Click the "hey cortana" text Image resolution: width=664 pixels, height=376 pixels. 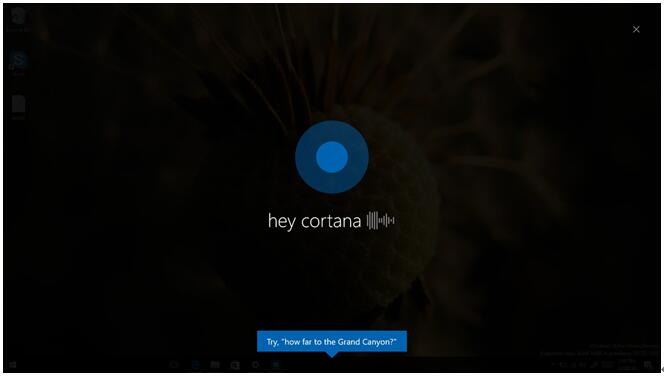tap(314, 221)
